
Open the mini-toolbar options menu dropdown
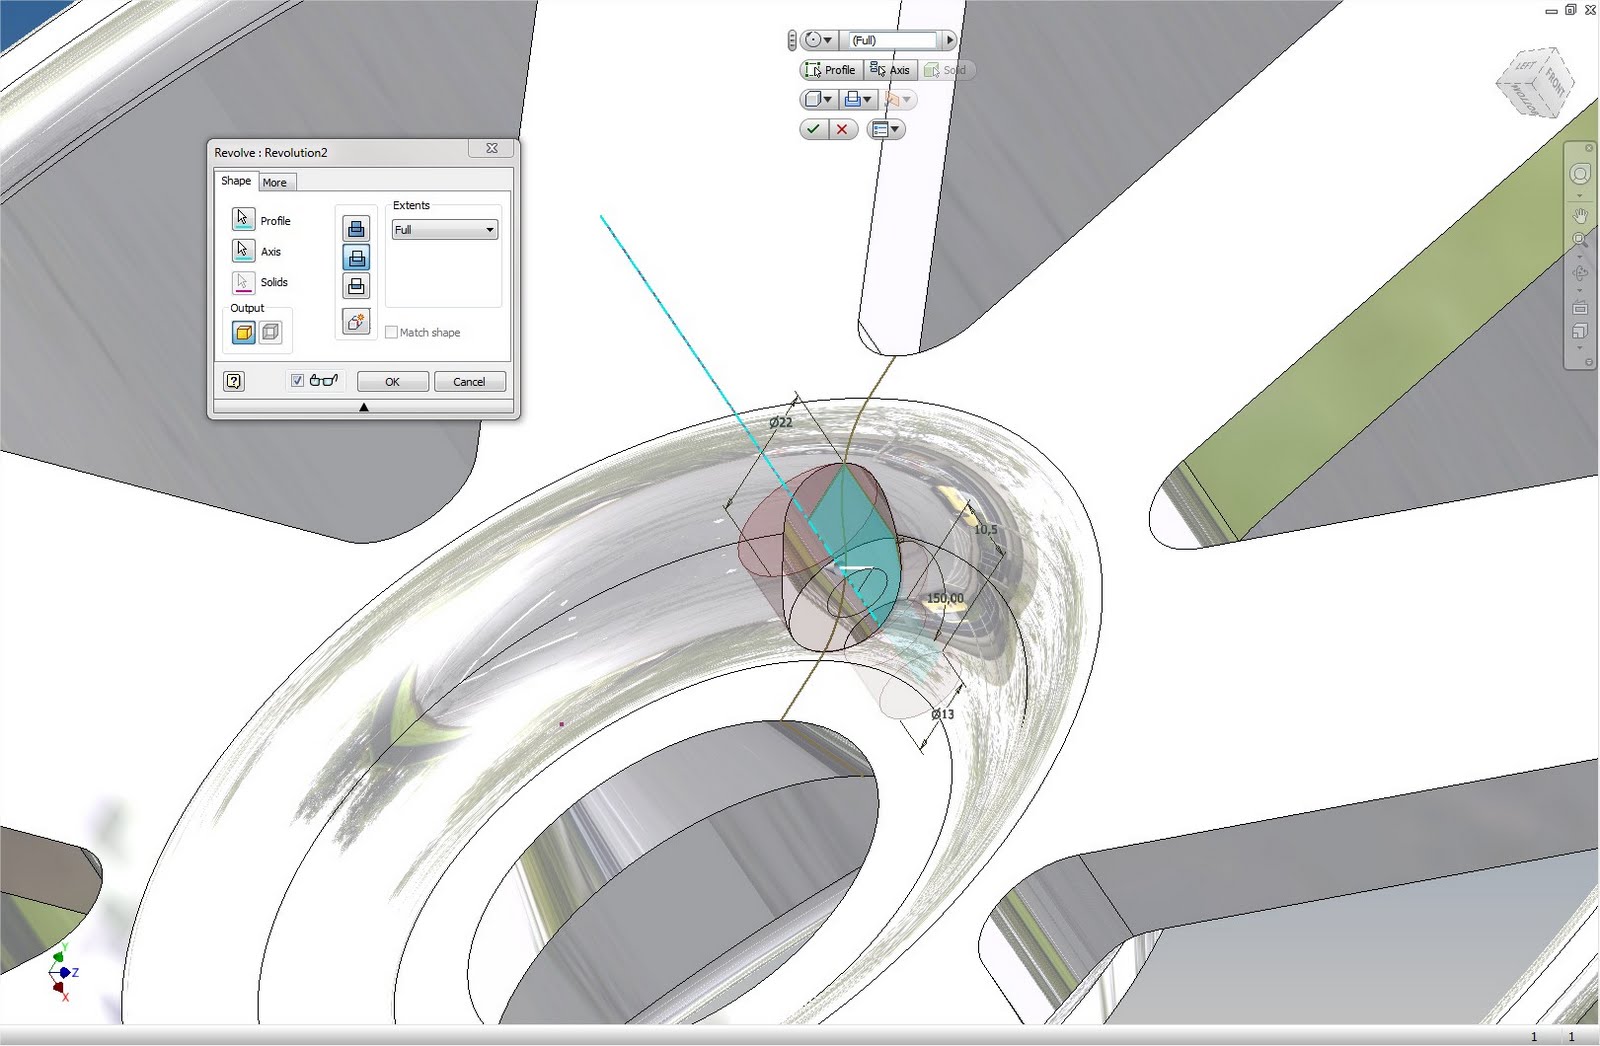(x=886, y=129)
